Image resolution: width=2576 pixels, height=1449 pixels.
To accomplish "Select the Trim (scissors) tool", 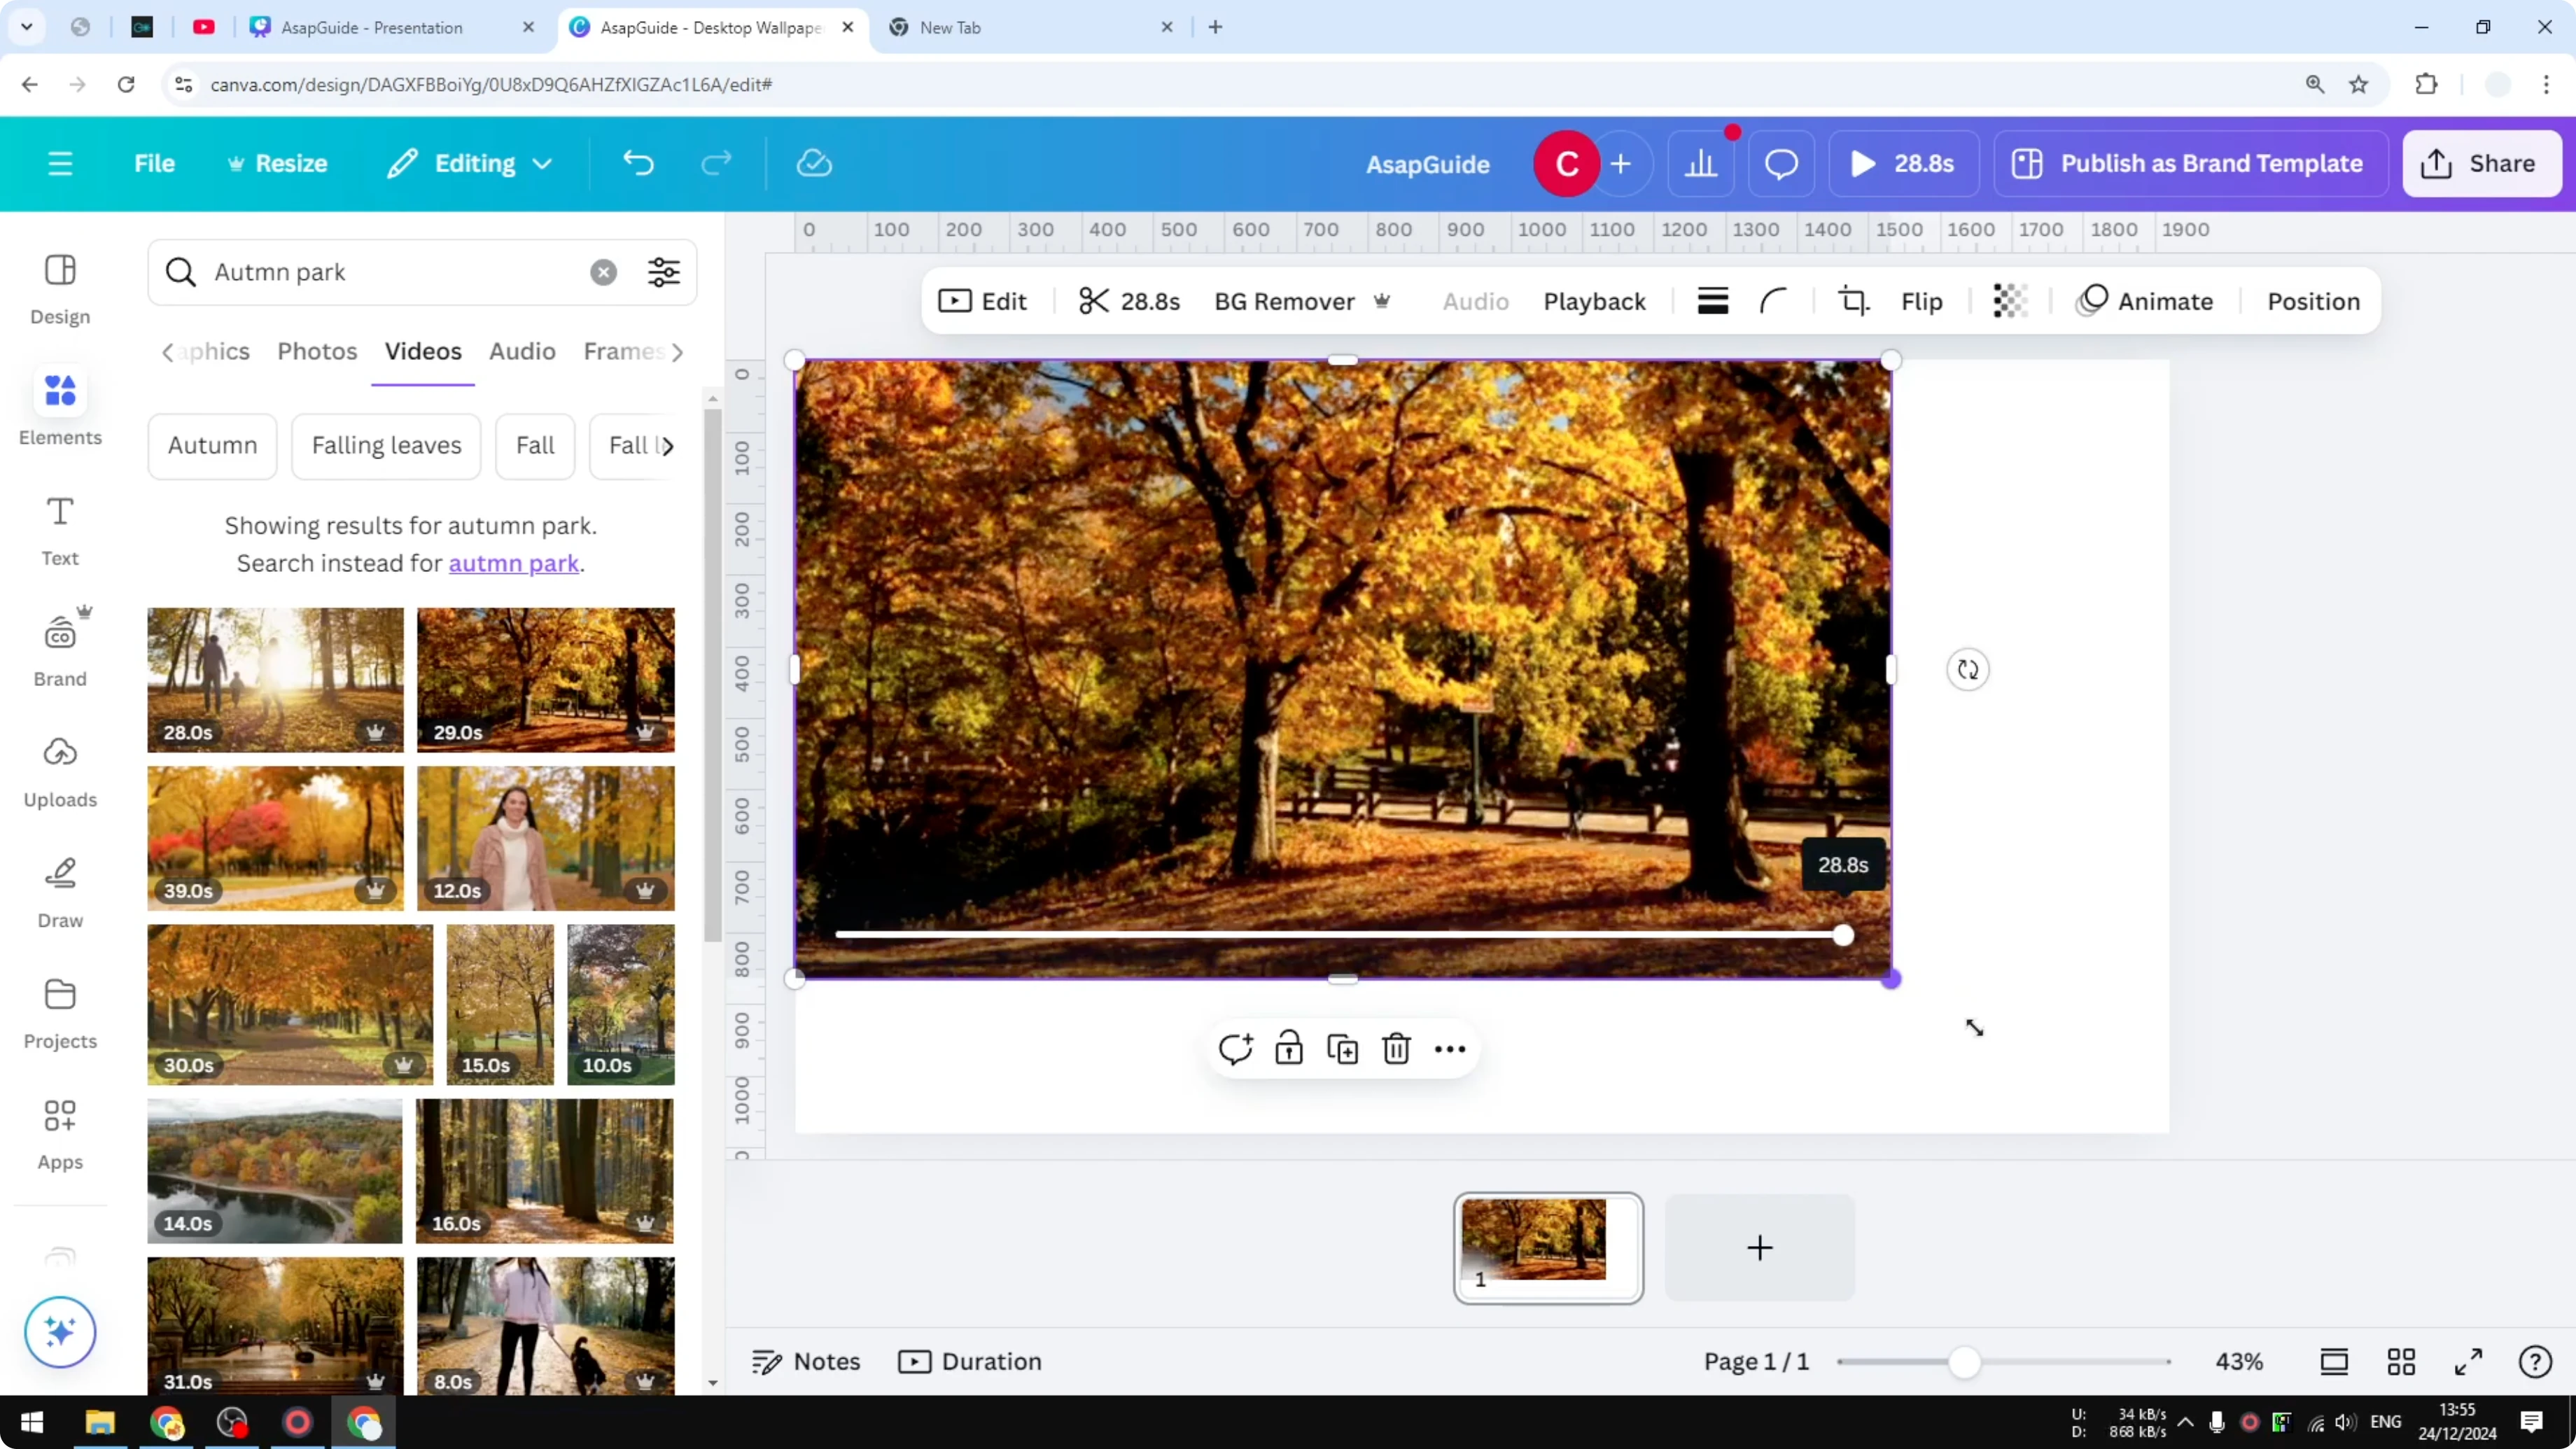I will [1096, 301].
